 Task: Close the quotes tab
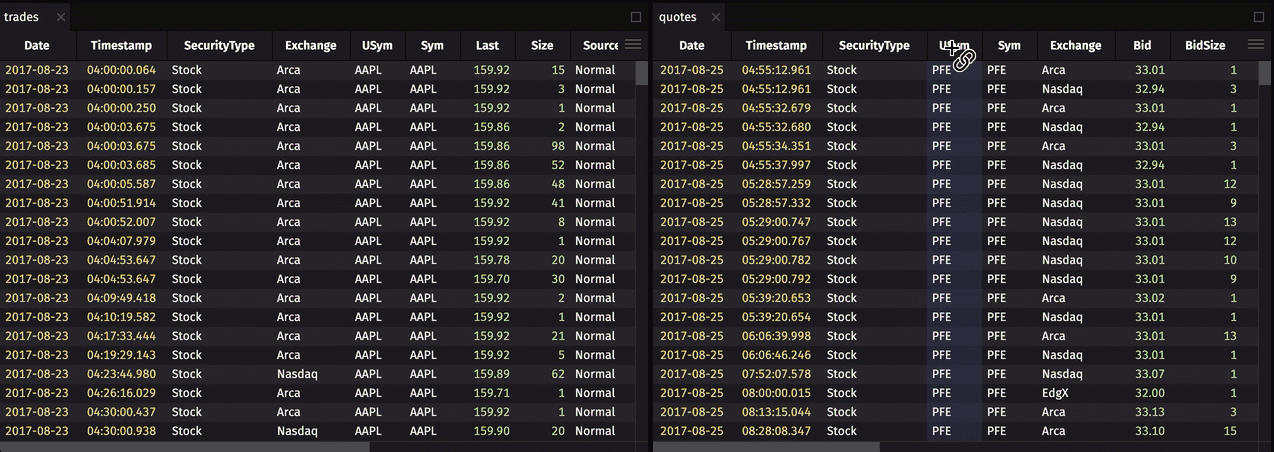[x=716, y=17]
